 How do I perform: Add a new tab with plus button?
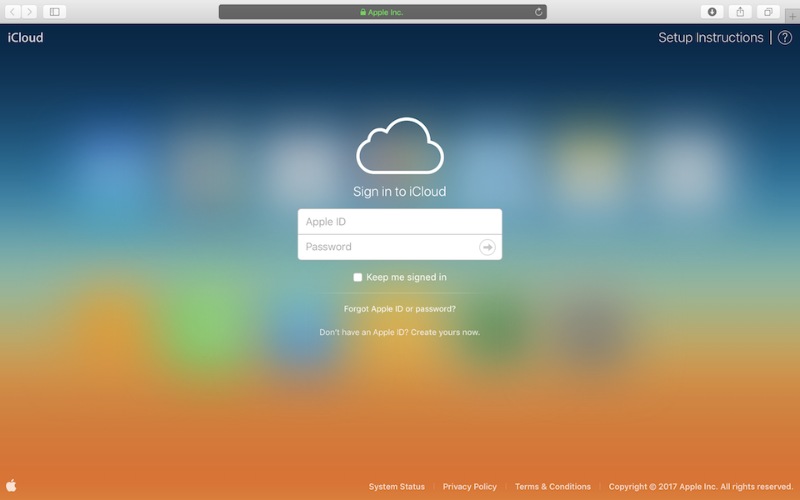pyautogui.click(x=792, y=16)
